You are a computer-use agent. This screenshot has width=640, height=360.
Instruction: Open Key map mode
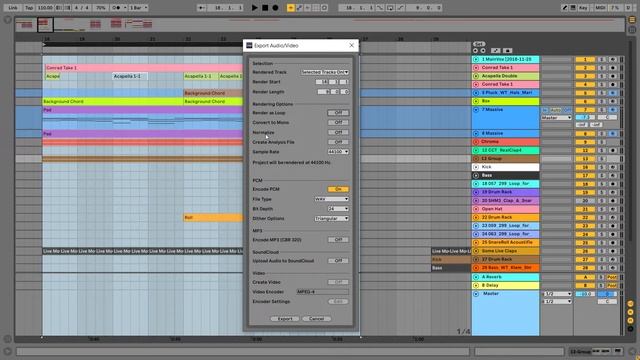pos(584,8)
